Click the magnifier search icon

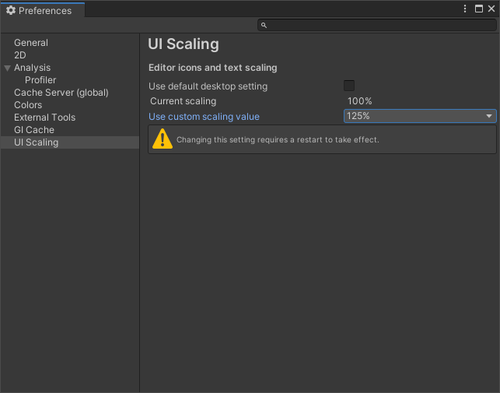pyautogui.click(x=264, y=25)
